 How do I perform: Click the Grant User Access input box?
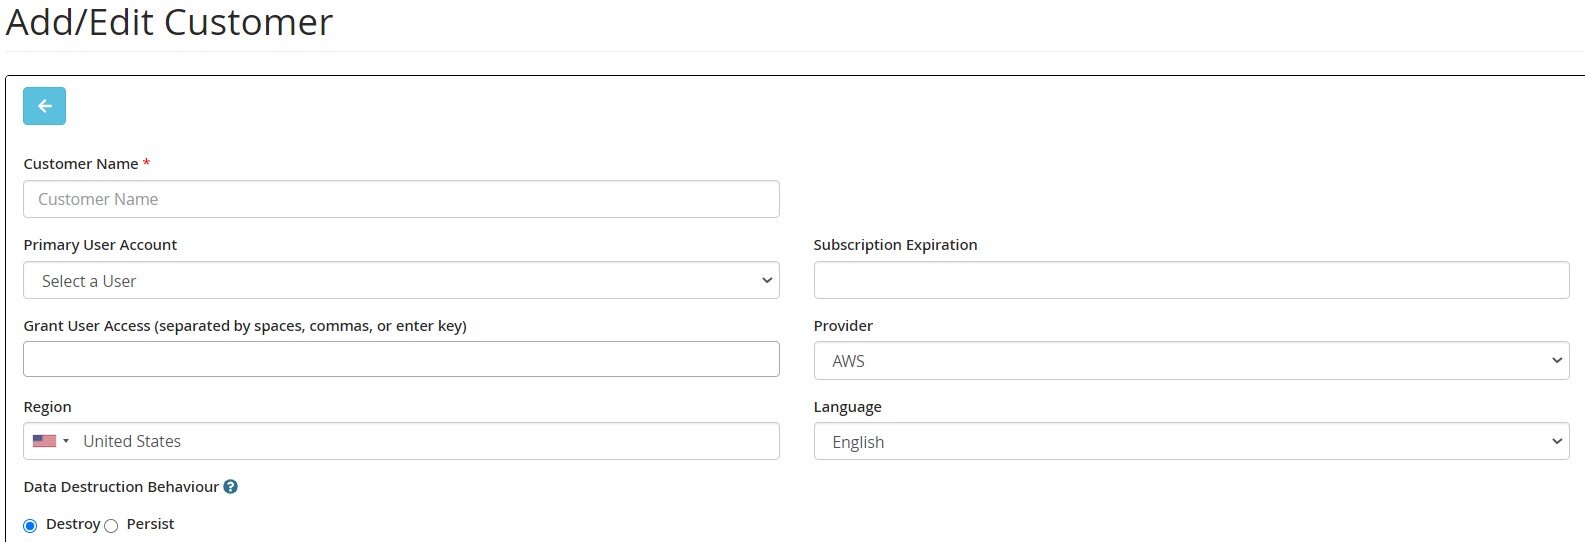coord(401,359)
